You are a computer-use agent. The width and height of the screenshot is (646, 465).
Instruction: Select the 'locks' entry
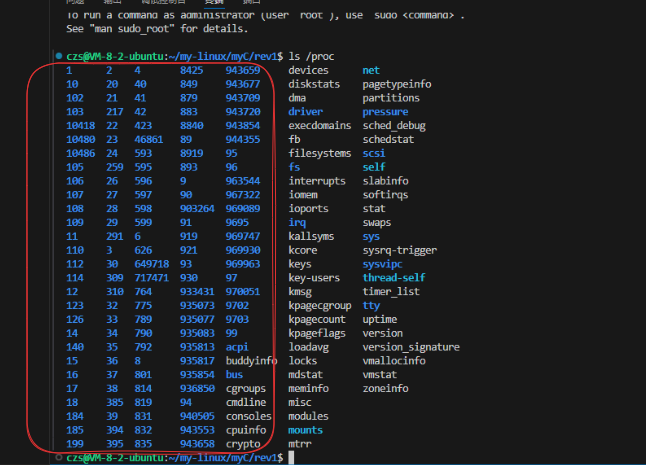point(302,361)
